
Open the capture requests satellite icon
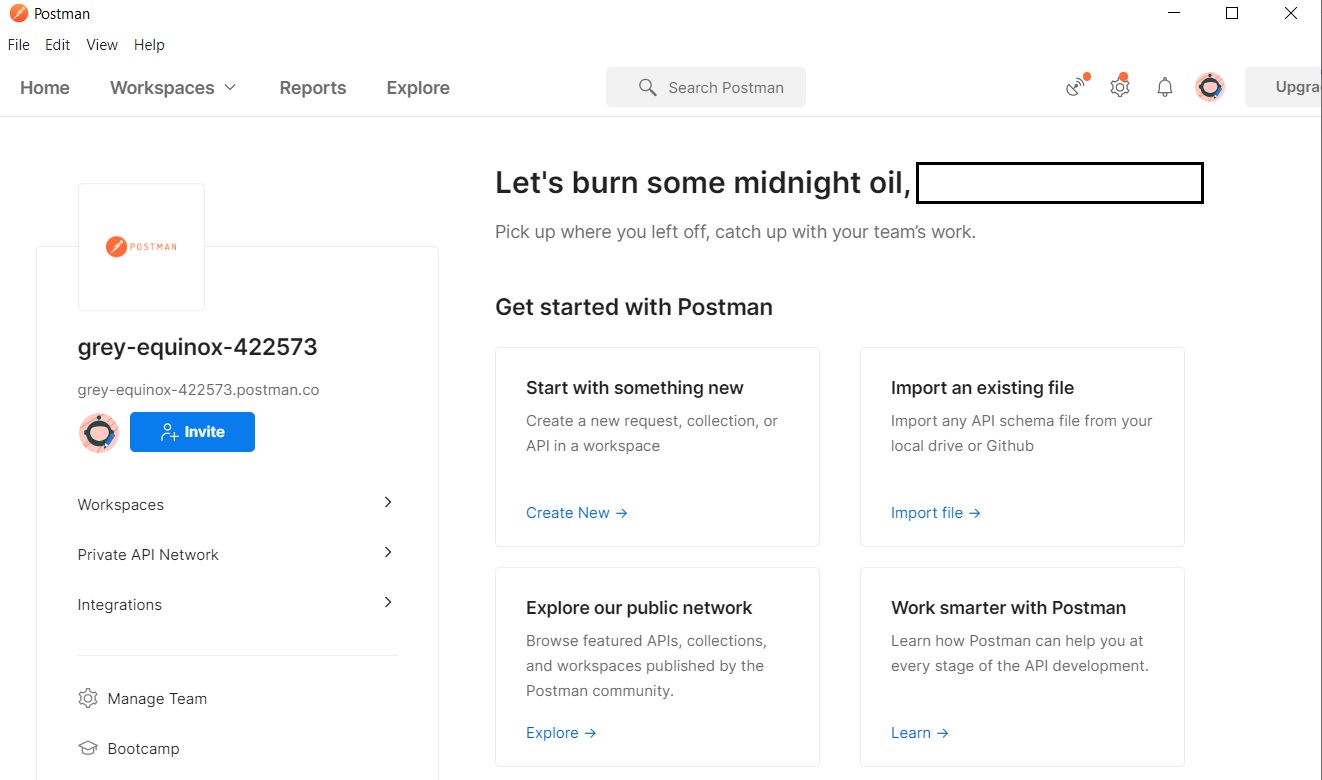[x=1076, y=87]
